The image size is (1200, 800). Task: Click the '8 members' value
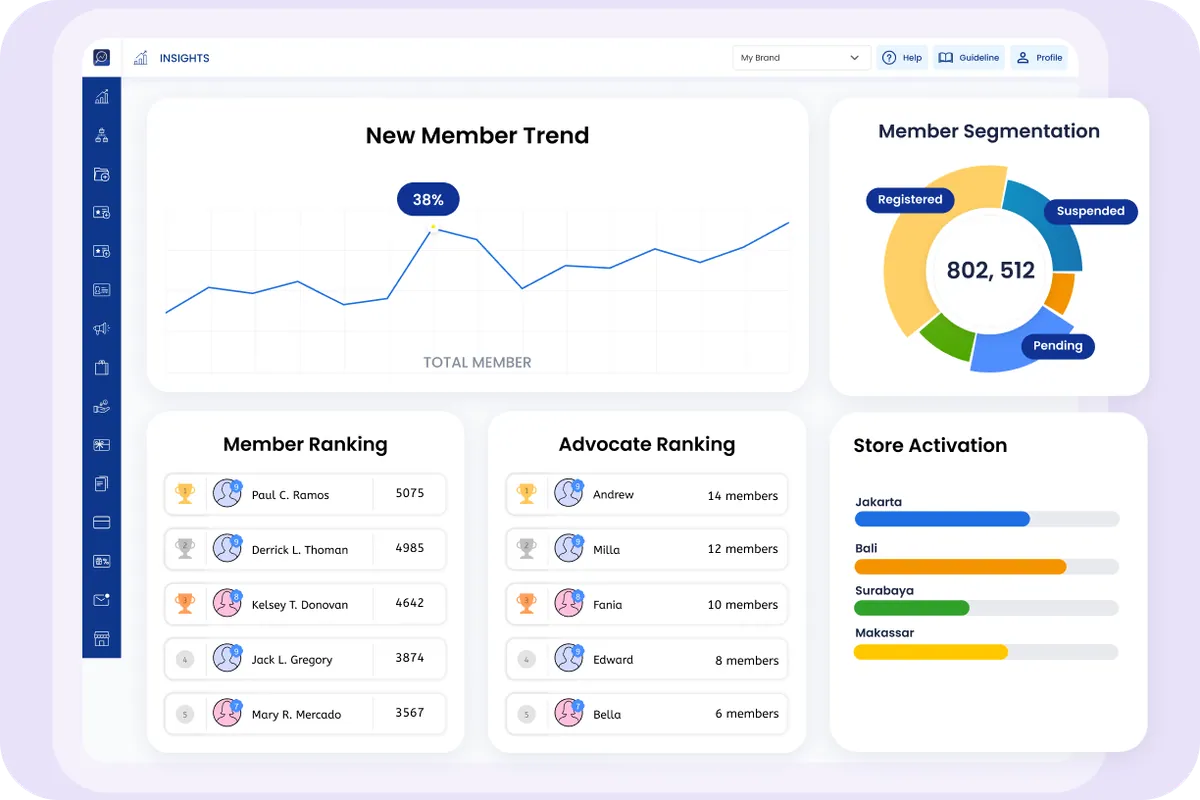click(x=747, y=661)
